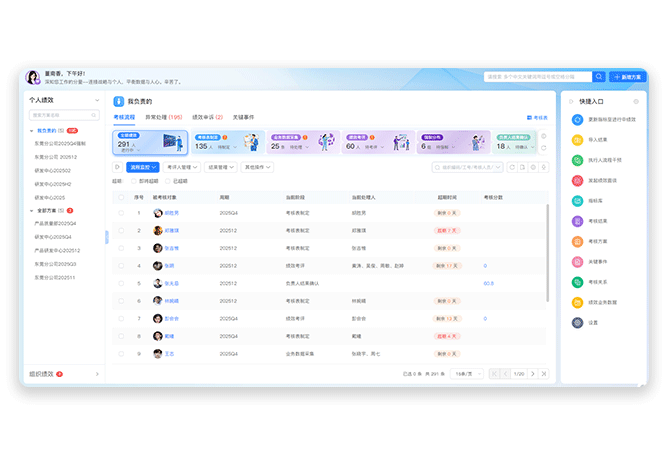
Task: Select the 即将超期 radio option
Action: tap(133, 181)
